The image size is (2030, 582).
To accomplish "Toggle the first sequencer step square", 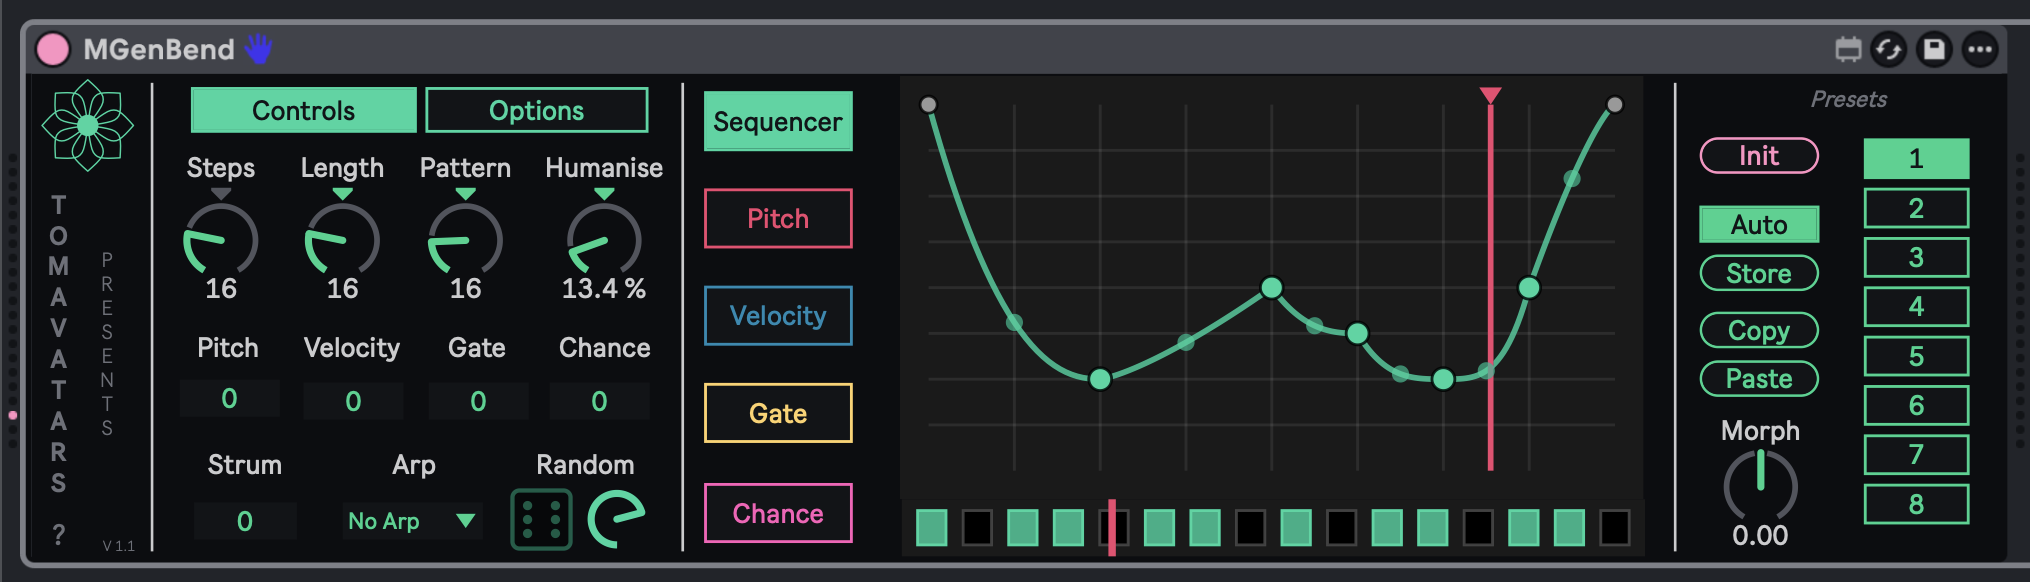I will [931, 527].
